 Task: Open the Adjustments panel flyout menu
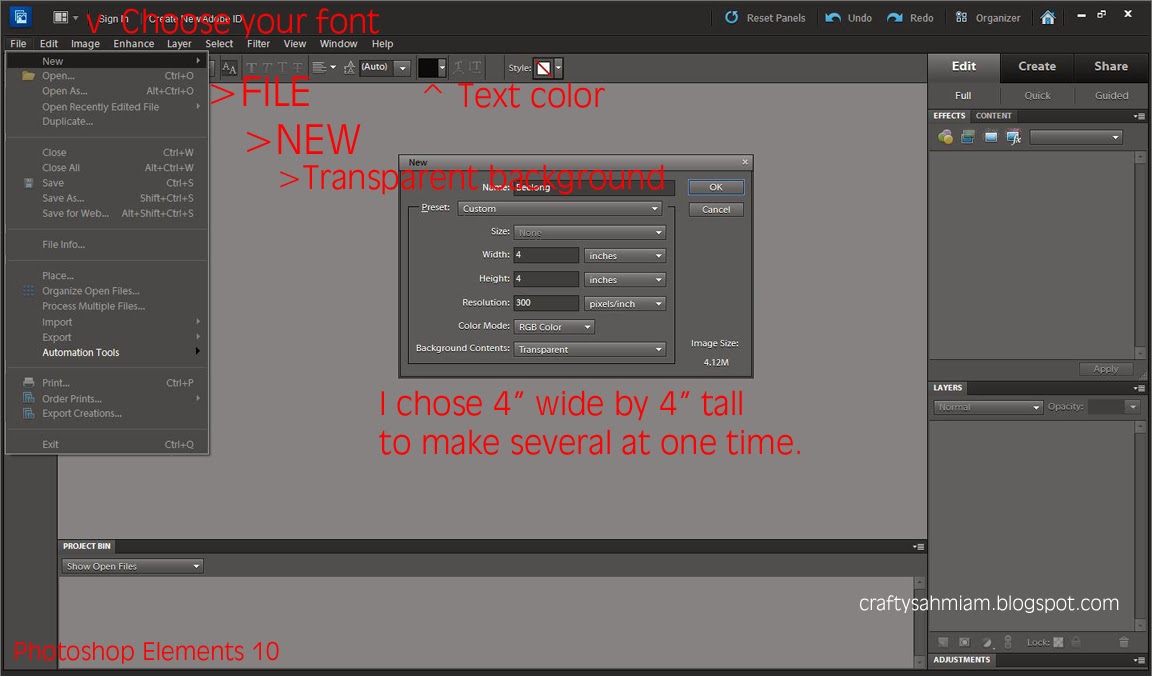coord(1139,660)
